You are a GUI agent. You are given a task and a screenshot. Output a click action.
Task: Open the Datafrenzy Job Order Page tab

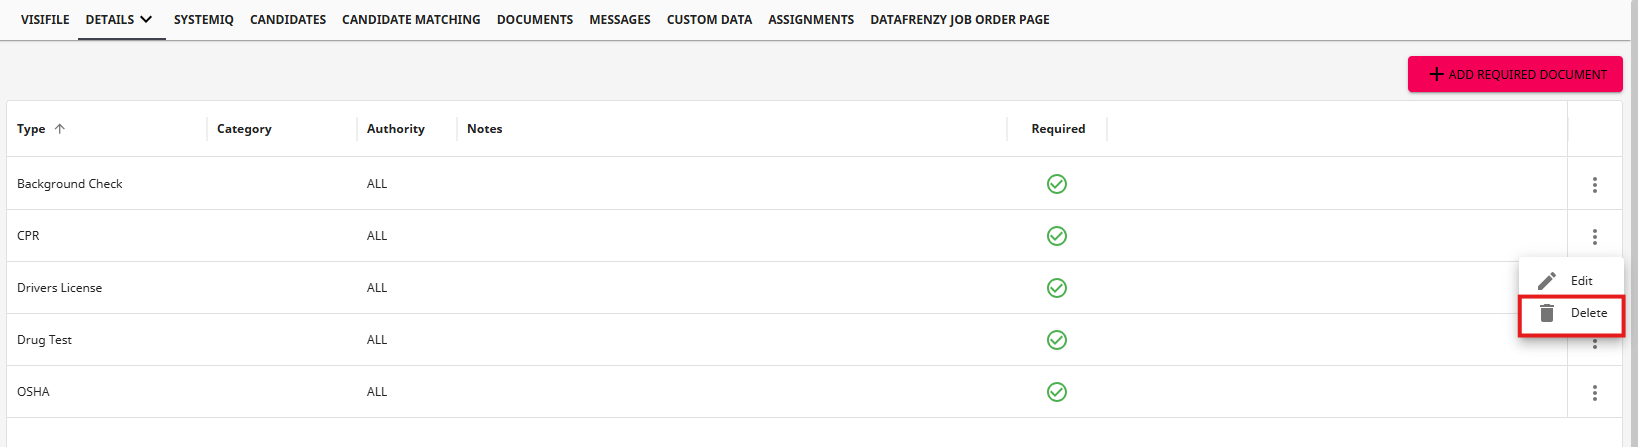(959, 19)
